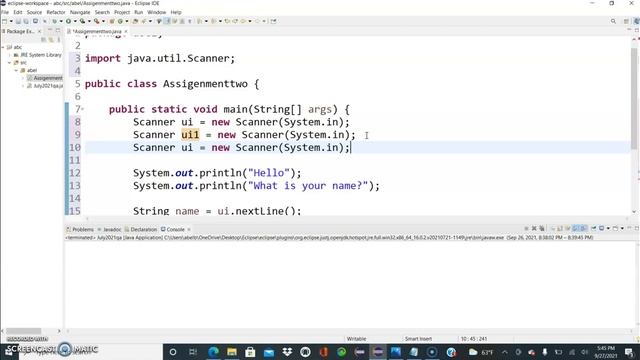Click the New Java Class icon

pos(120,21)
